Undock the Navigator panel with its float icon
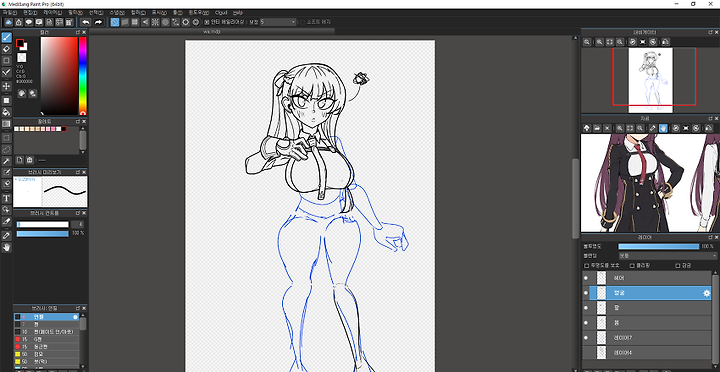This screenshot has height=372, width=720. [710, 32]
